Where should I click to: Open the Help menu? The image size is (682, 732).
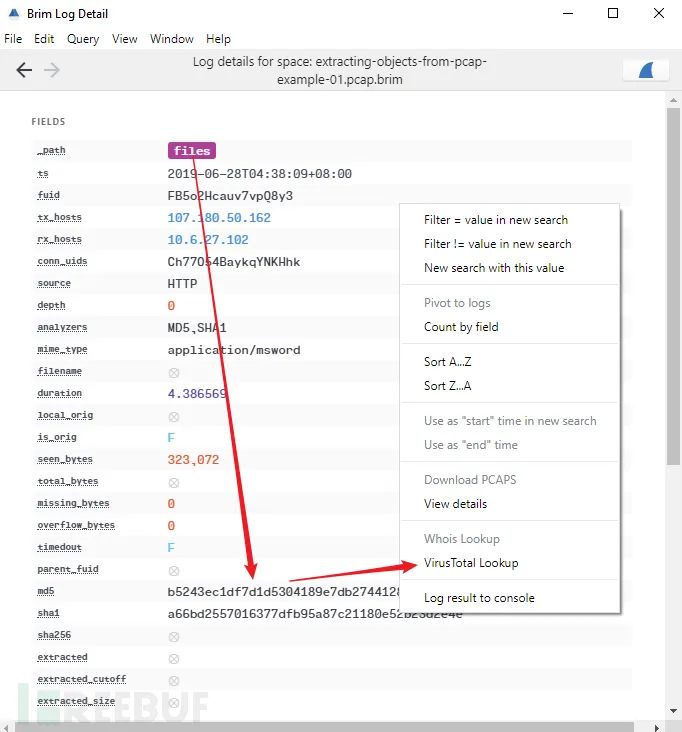[218, 39]
